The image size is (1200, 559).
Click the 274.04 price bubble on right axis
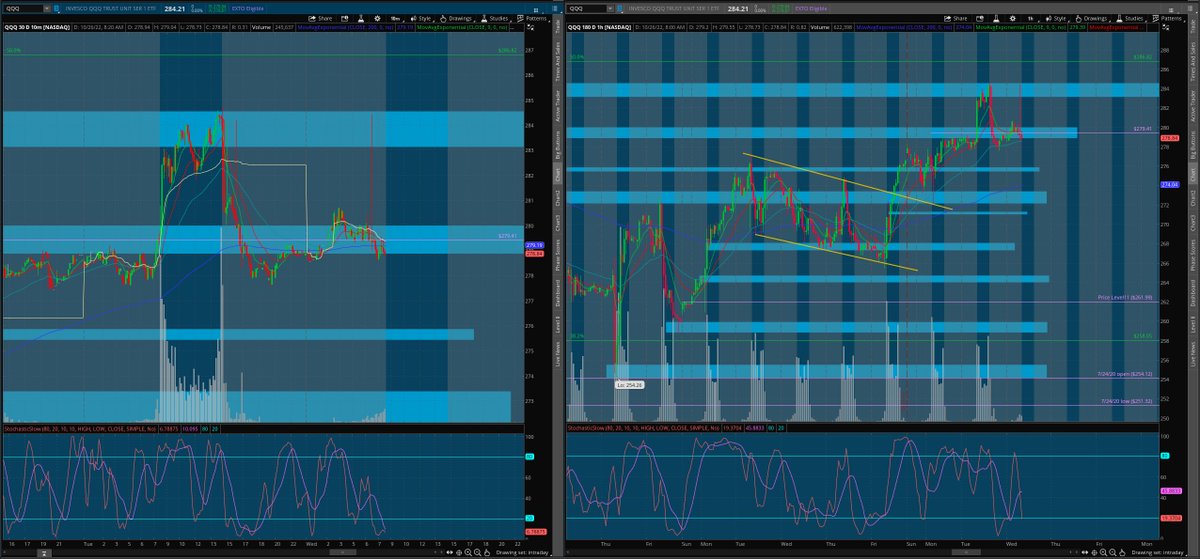(x=1170, y=185)
